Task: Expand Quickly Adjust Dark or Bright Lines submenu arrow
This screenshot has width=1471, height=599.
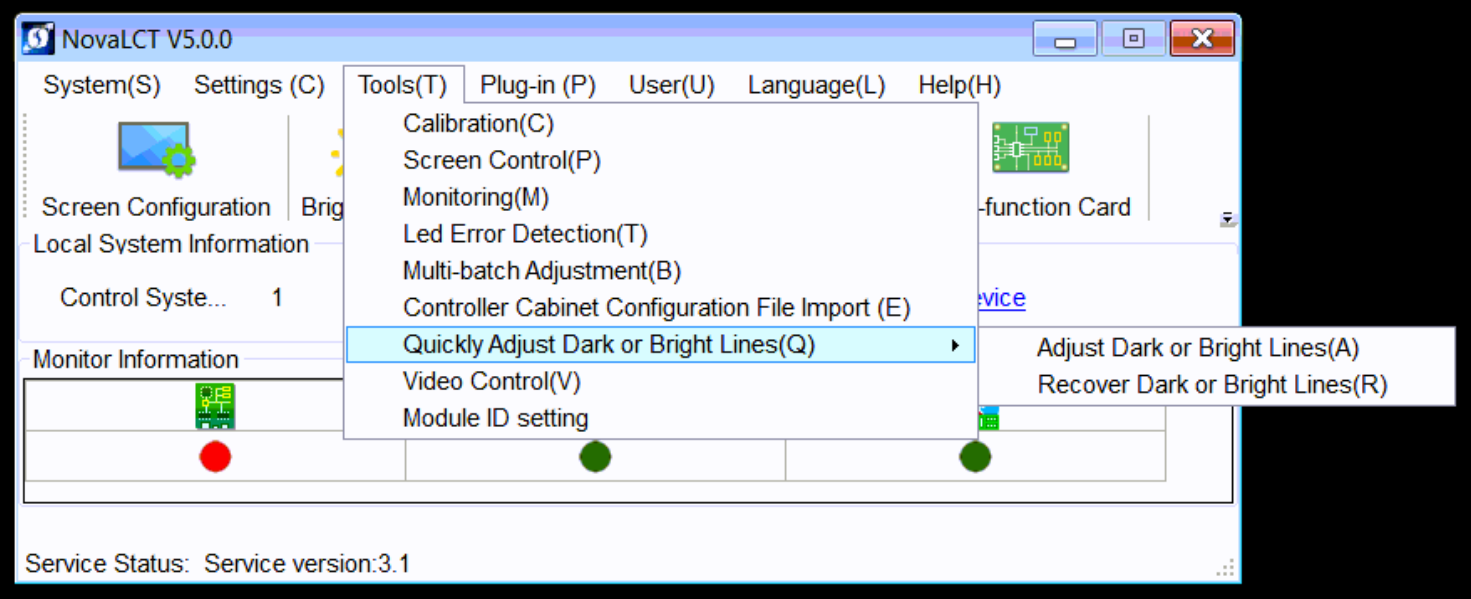Action: coord(955,345)
